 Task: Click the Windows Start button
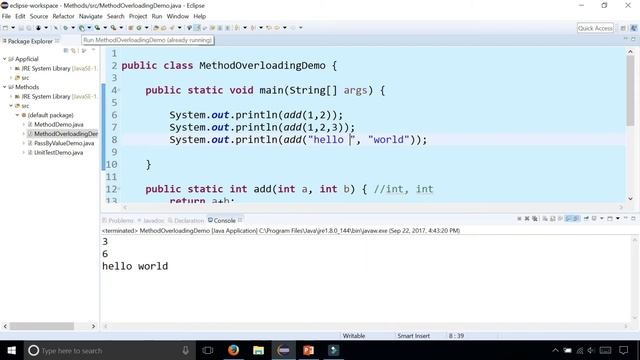11,350
